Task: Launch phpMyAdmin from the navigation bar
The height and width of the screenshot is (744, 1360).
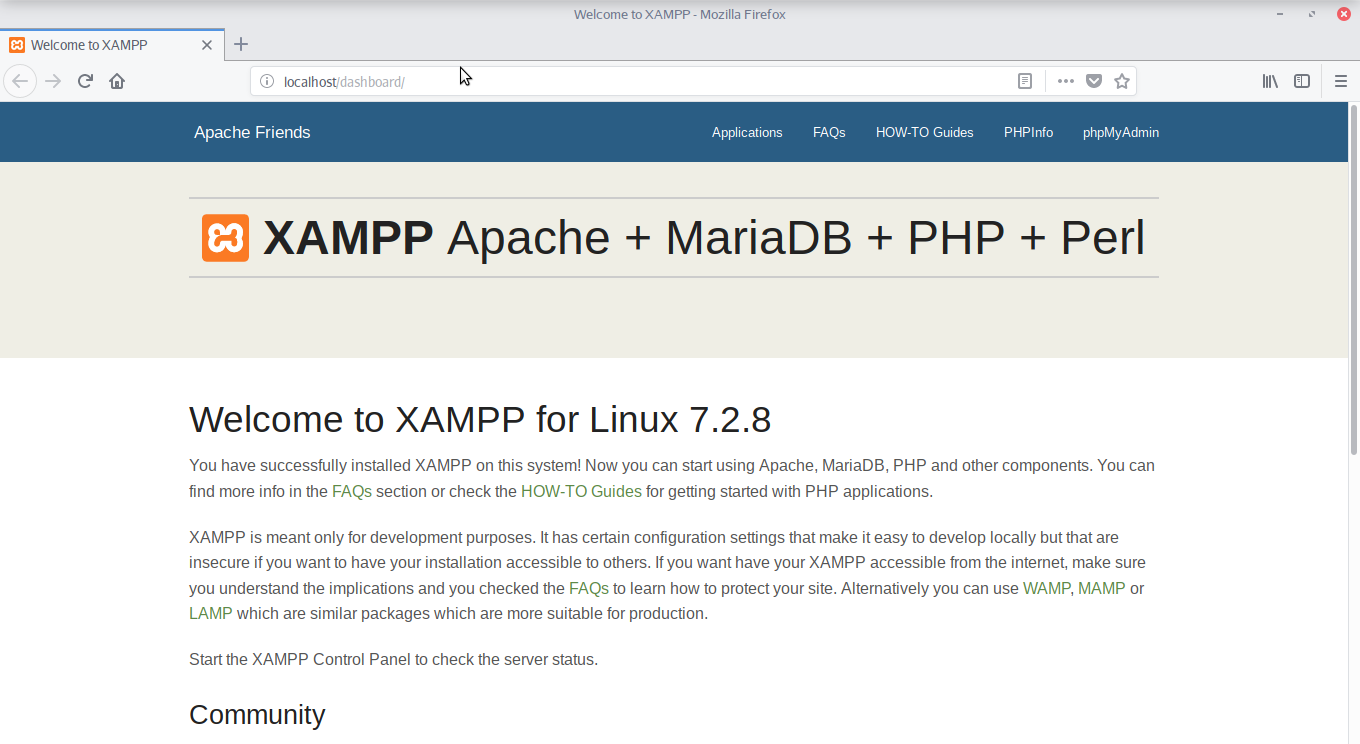Action: pos(1121,132)
